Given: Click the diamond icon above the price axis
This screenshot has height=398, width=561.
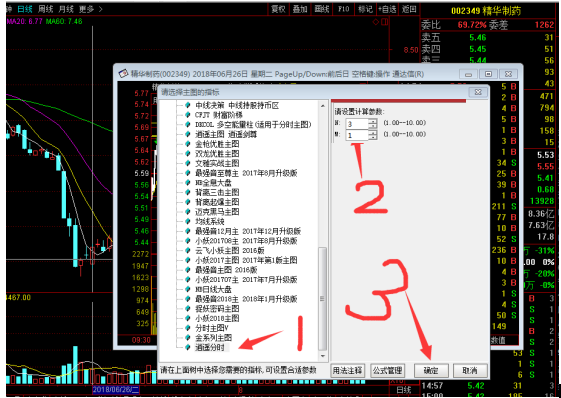Looking at the screenshot, I should 376,22.
